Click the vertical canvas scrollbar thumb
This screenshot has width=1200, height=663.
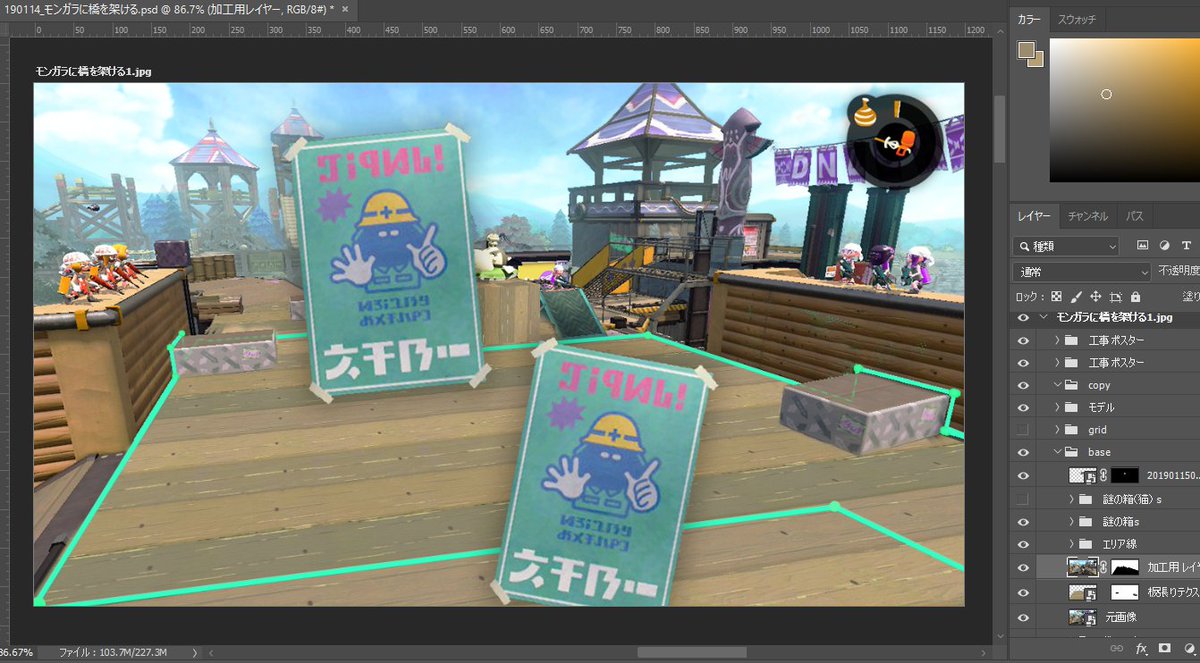[1000, 128]
